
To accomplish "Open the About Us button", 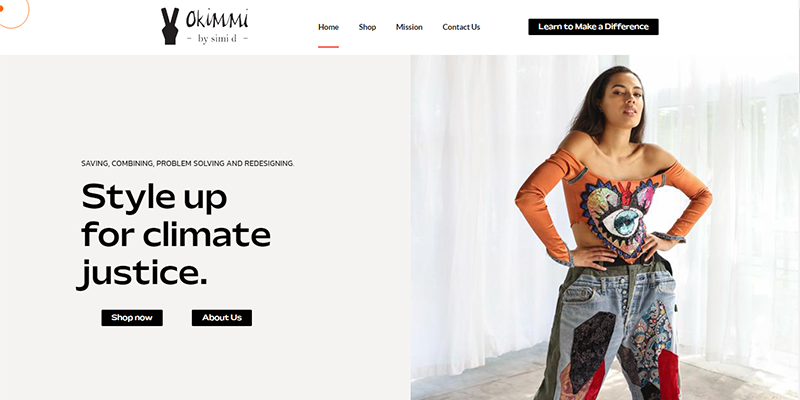I will coord(221,318).
